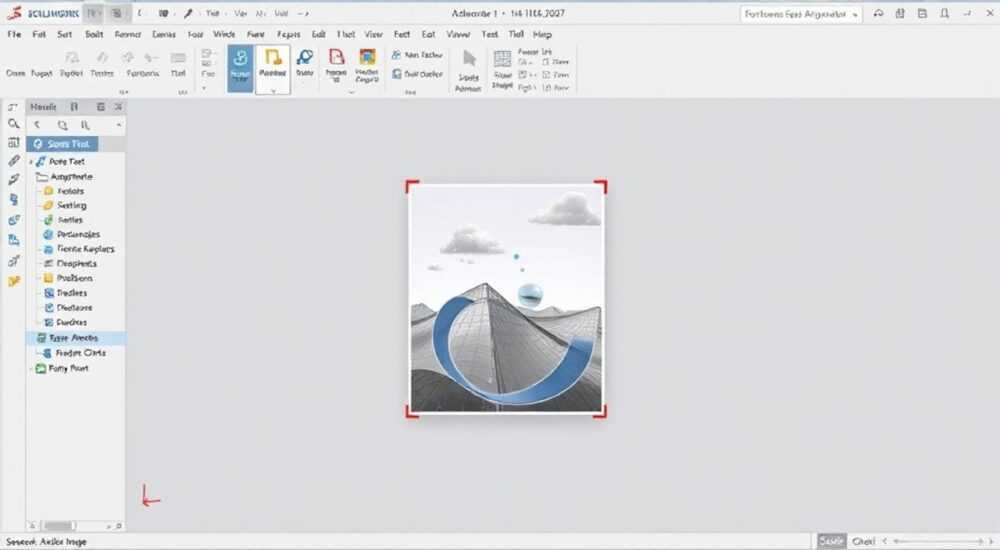Click the yellow icon at bottom of left sidebar

[x=13, y=281]
